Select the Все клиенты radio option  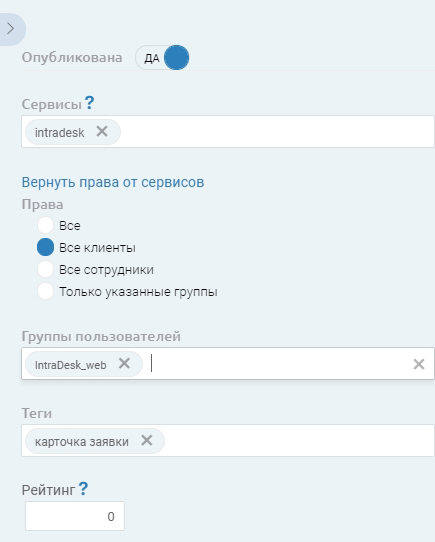coord(45,247)
